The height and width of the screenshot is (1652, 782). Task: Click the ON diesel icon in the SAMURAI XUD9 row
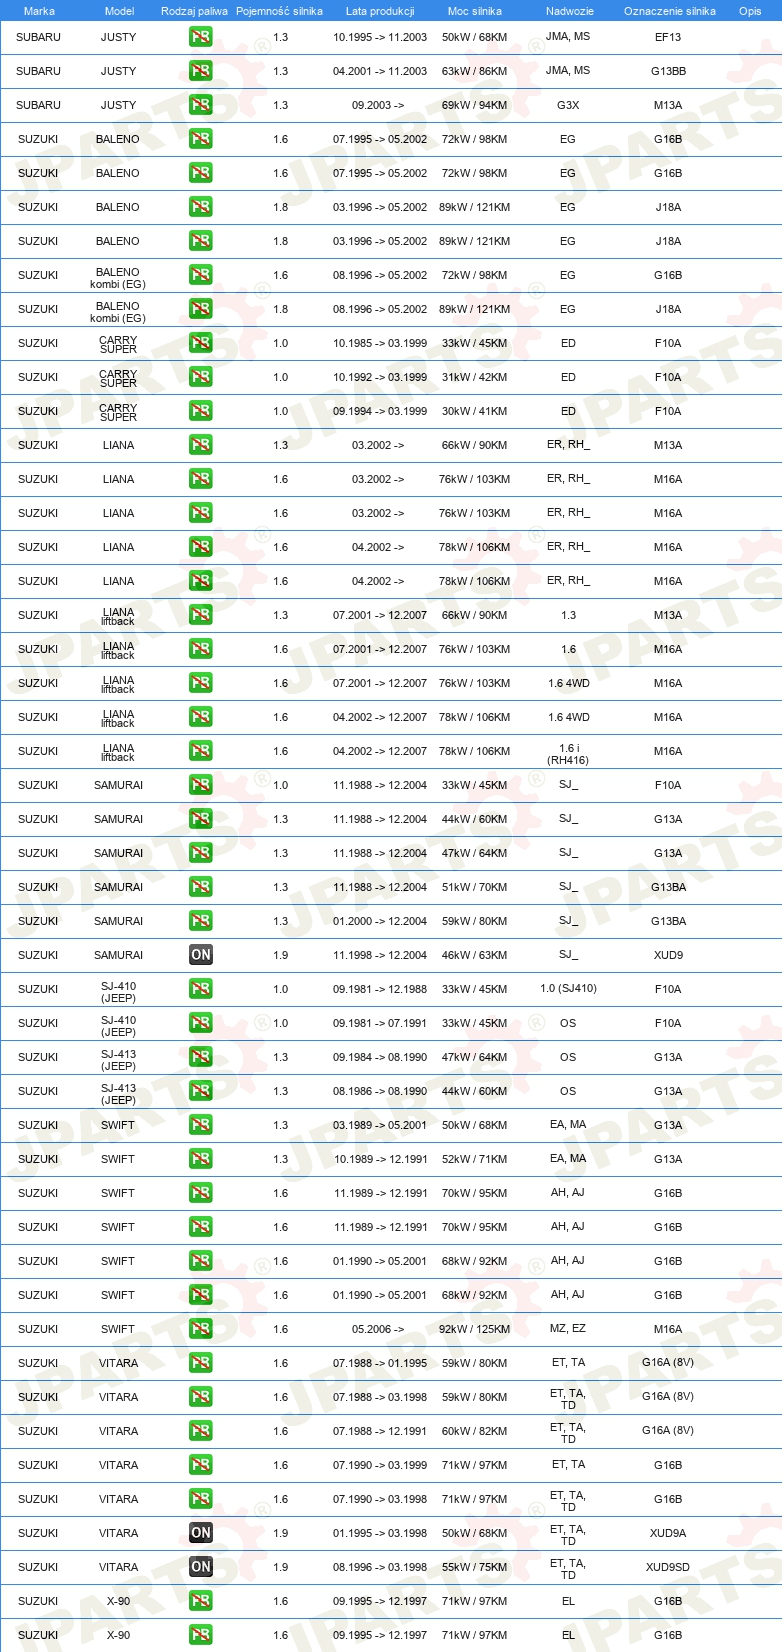click(201, 955)
